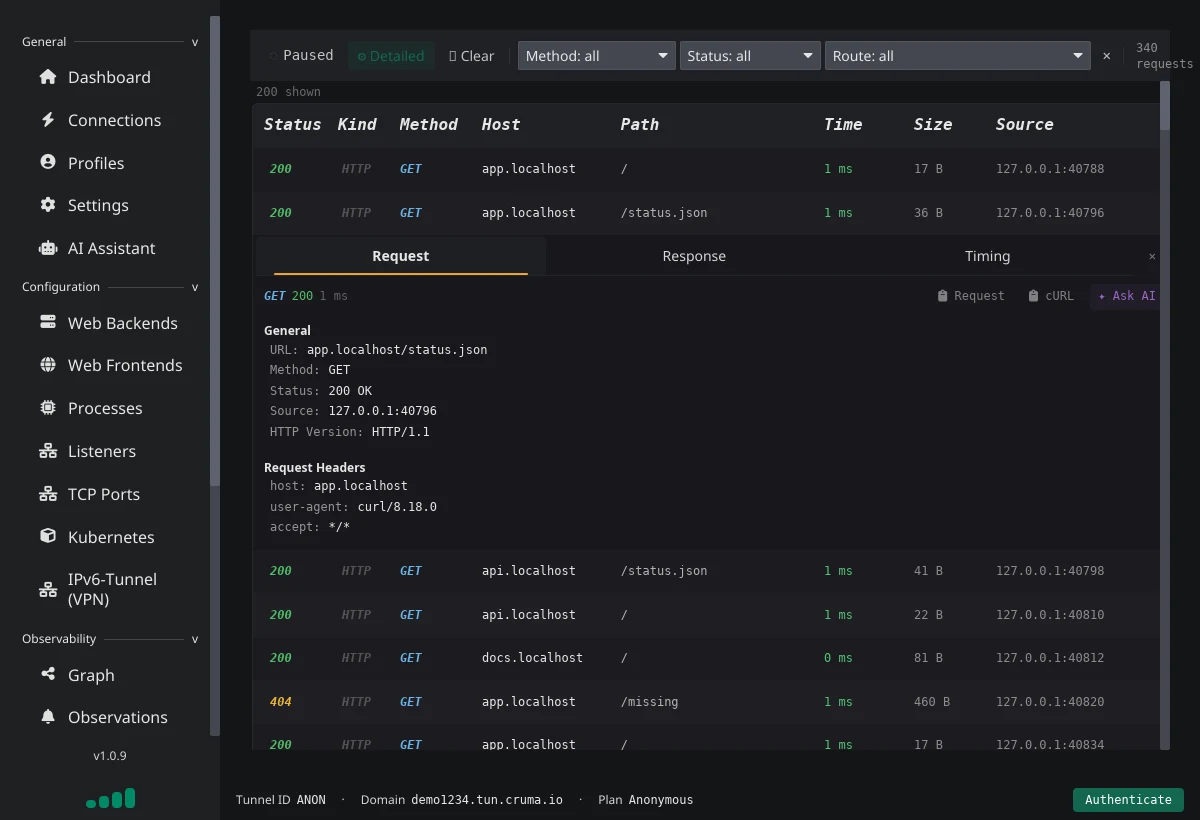Click the Source value 127.0.0.1:40796 in details
This screenshot has height=820, width=1200.
pos(382,411)
